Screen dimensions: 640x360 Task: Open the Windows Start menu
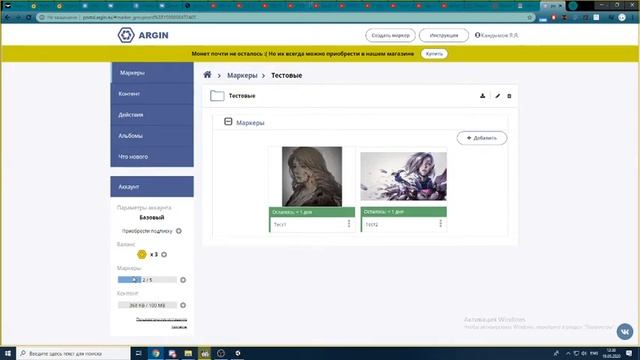coord(7,353)
